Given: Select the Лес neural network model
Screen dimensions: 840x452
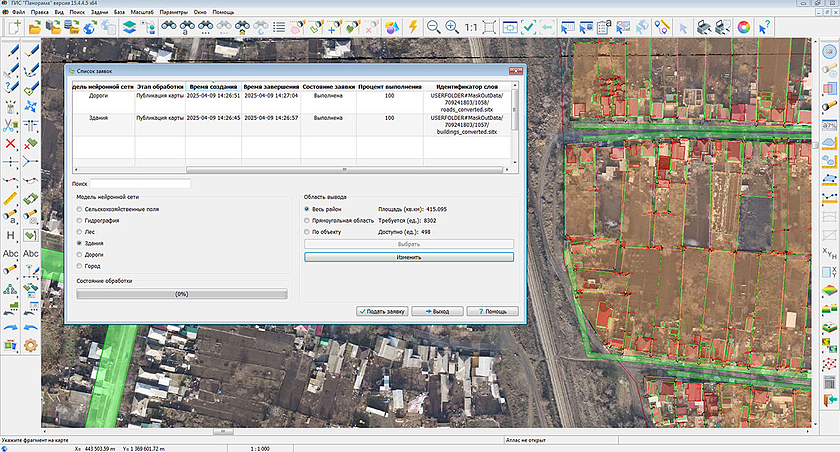Looking at the screenshot, I should (81, 232).
